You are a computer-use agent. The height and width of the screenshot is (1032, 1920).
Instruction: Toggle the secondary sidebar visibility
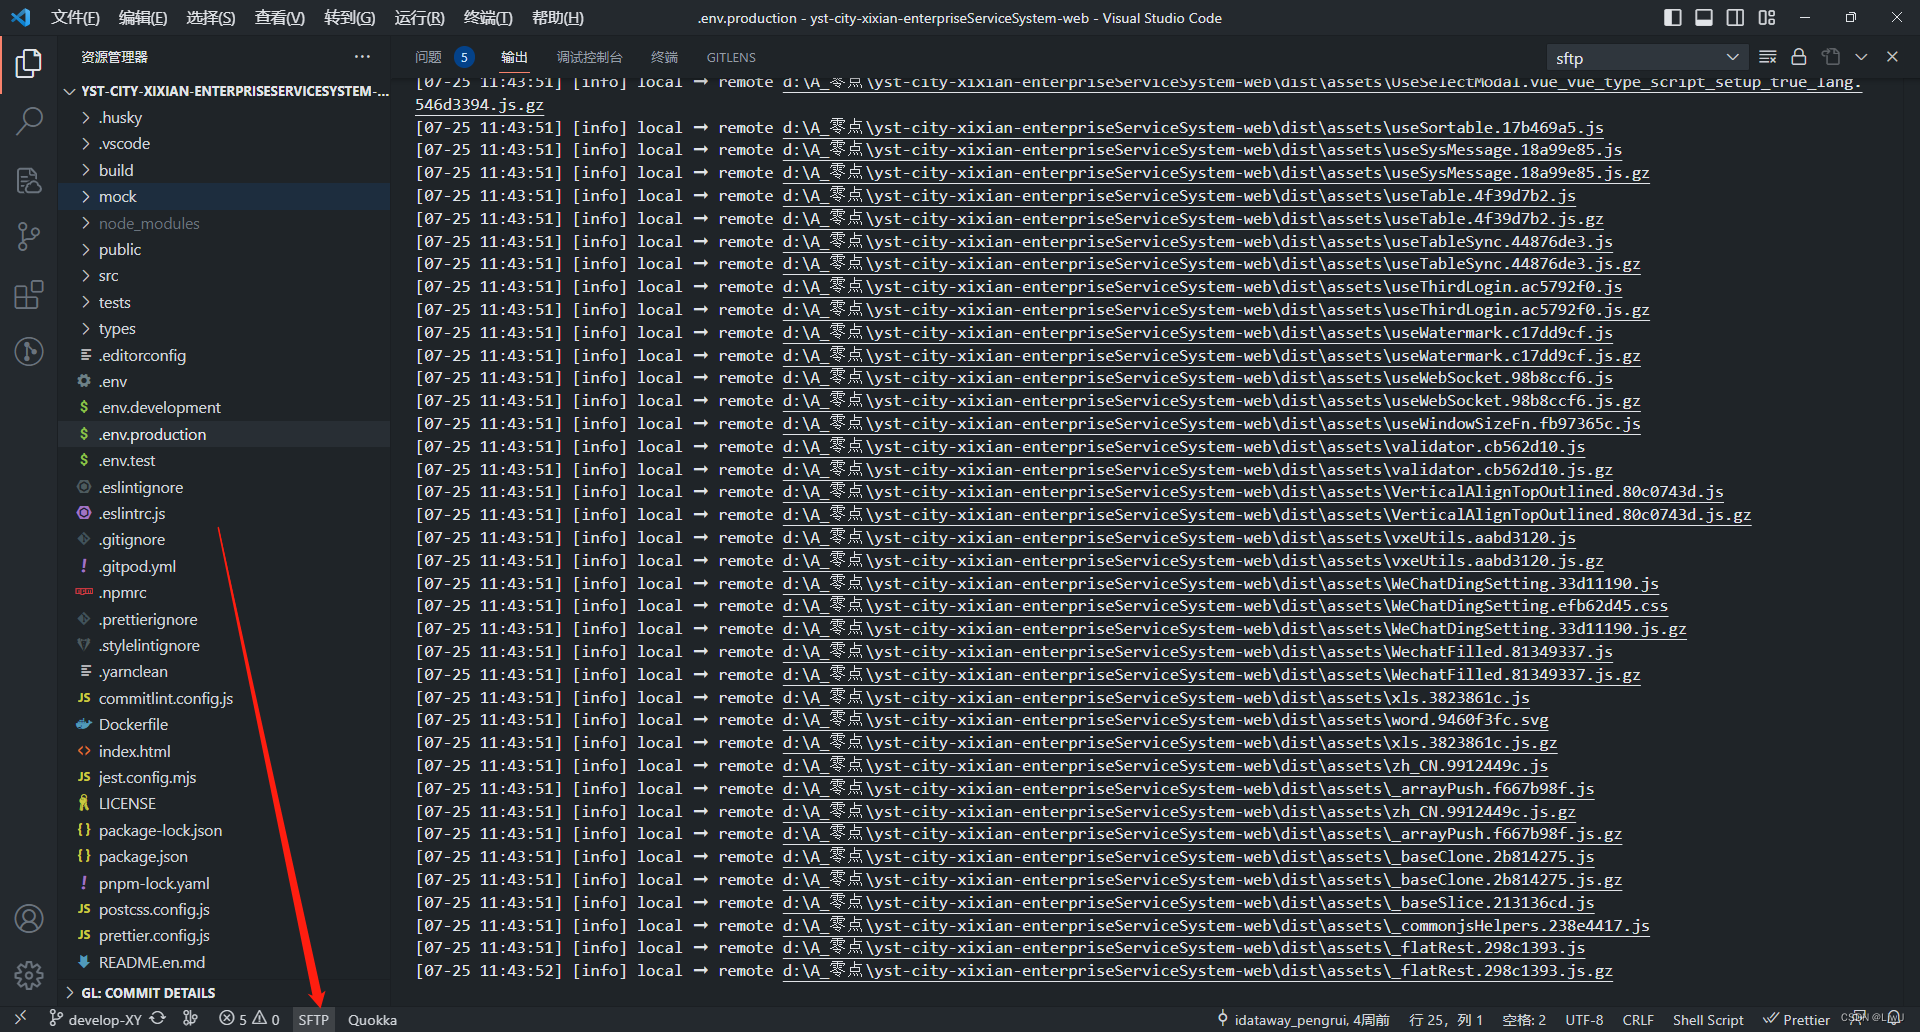[1735, 17]
